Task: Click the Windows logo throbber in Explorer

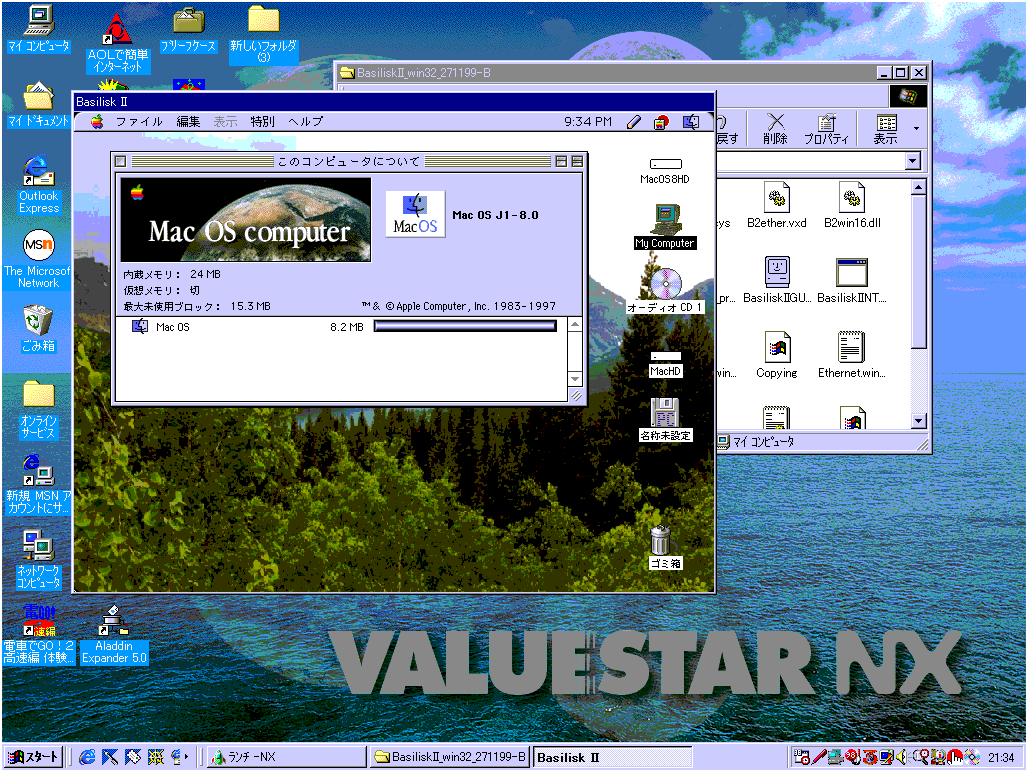Action: point(908,96)
